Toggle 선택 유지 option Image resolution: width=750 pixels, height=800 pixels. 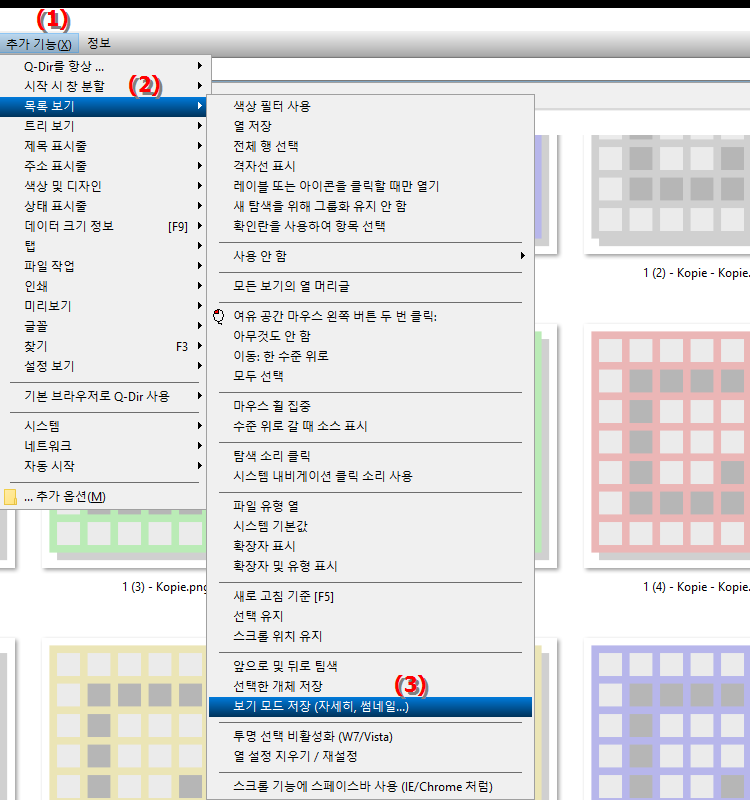click(x=370, y=616)
